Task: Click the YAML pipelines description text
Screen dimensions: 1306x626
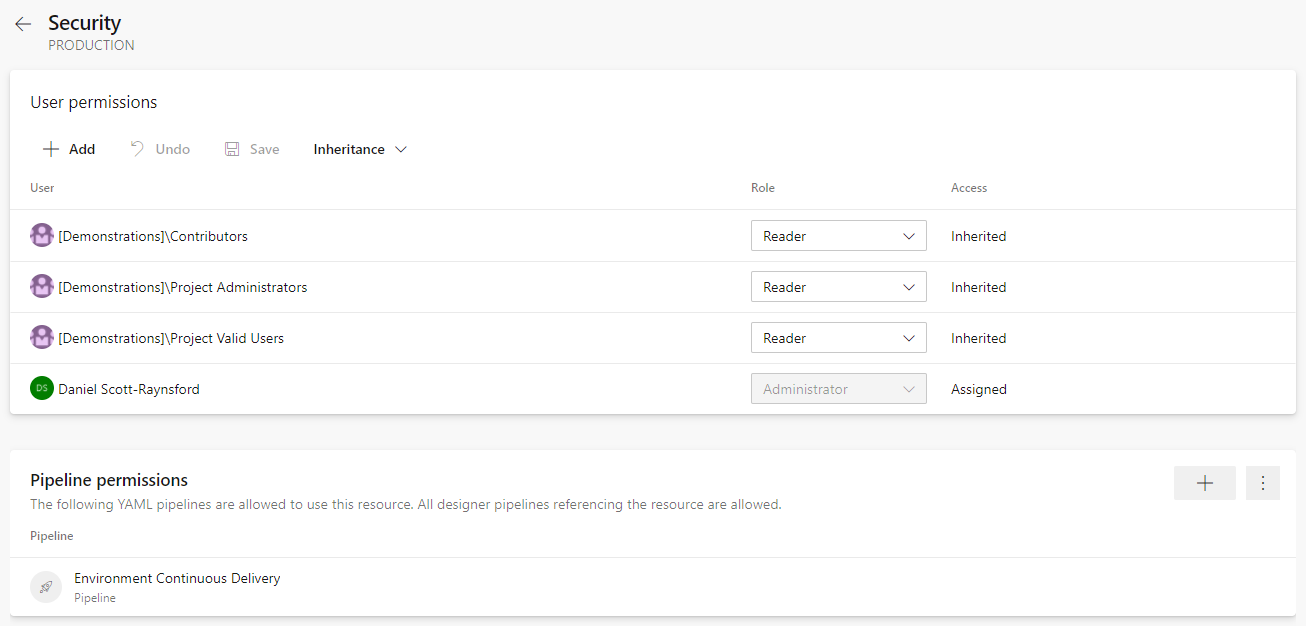Action: (406, 505)
